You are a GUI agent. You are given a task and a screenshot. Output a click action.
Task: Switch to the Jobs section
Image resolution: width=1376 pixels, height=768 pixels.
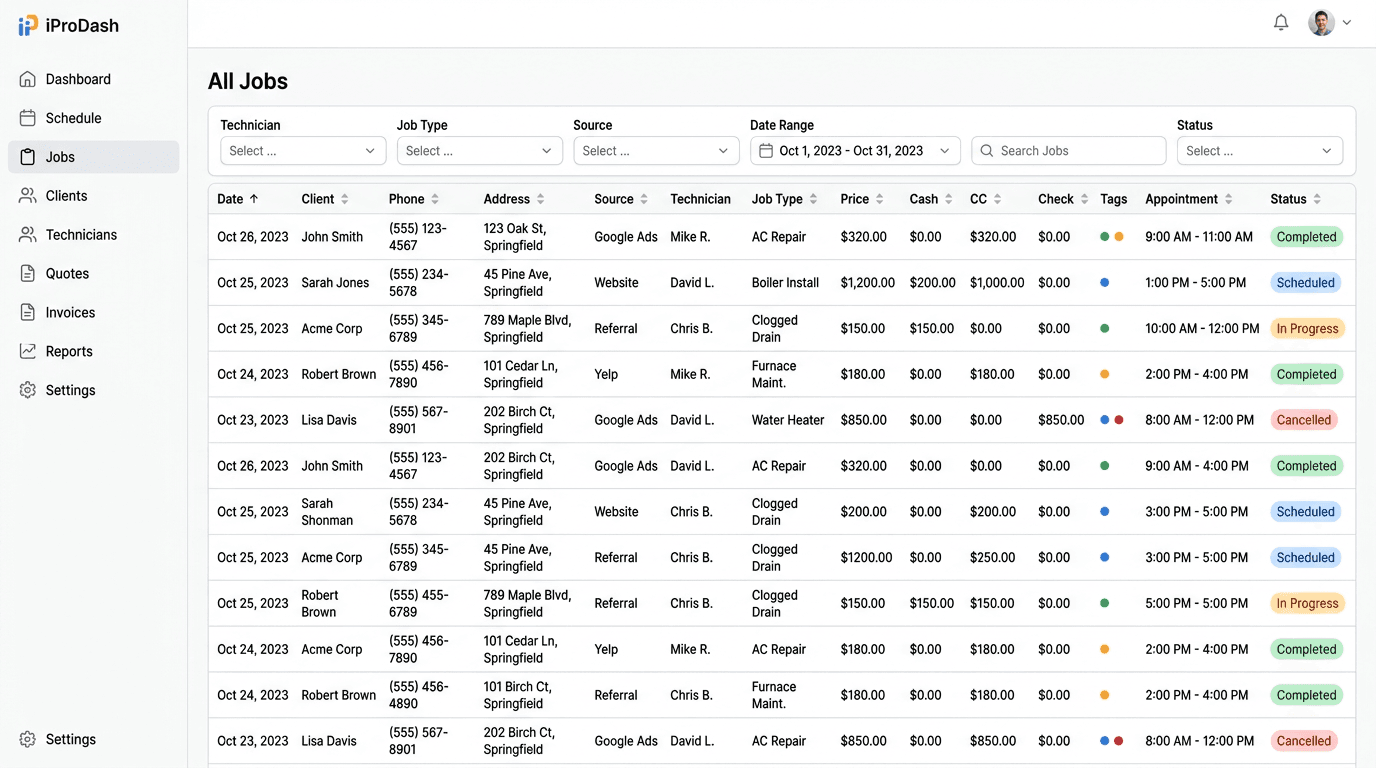(60, 156)
